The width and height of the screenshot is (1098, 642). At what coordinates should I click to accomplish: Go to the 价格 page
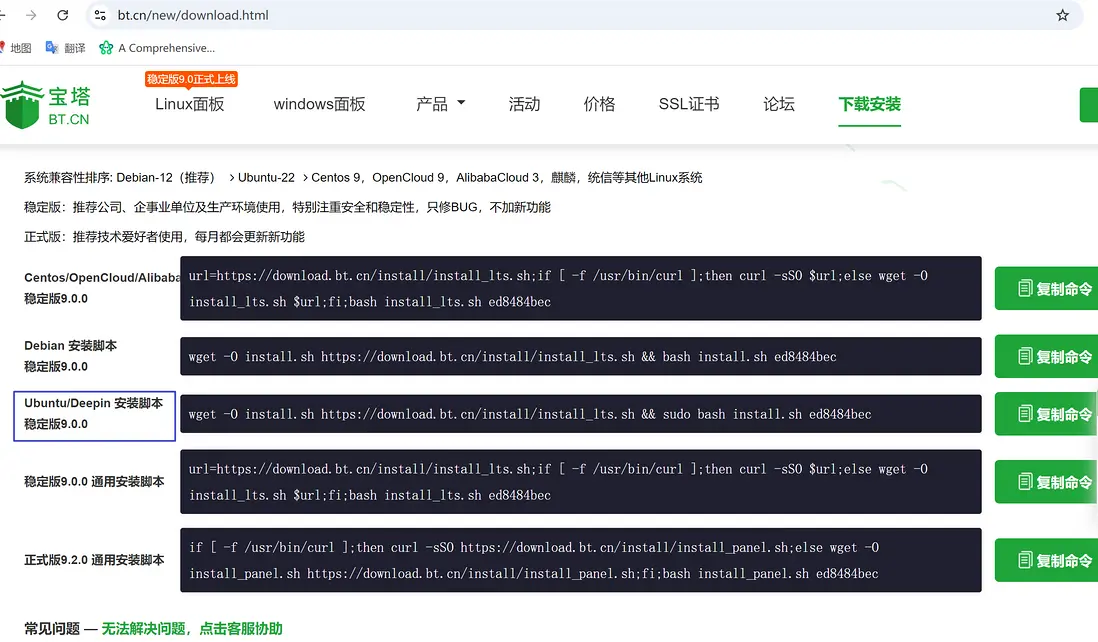[599, 104]
